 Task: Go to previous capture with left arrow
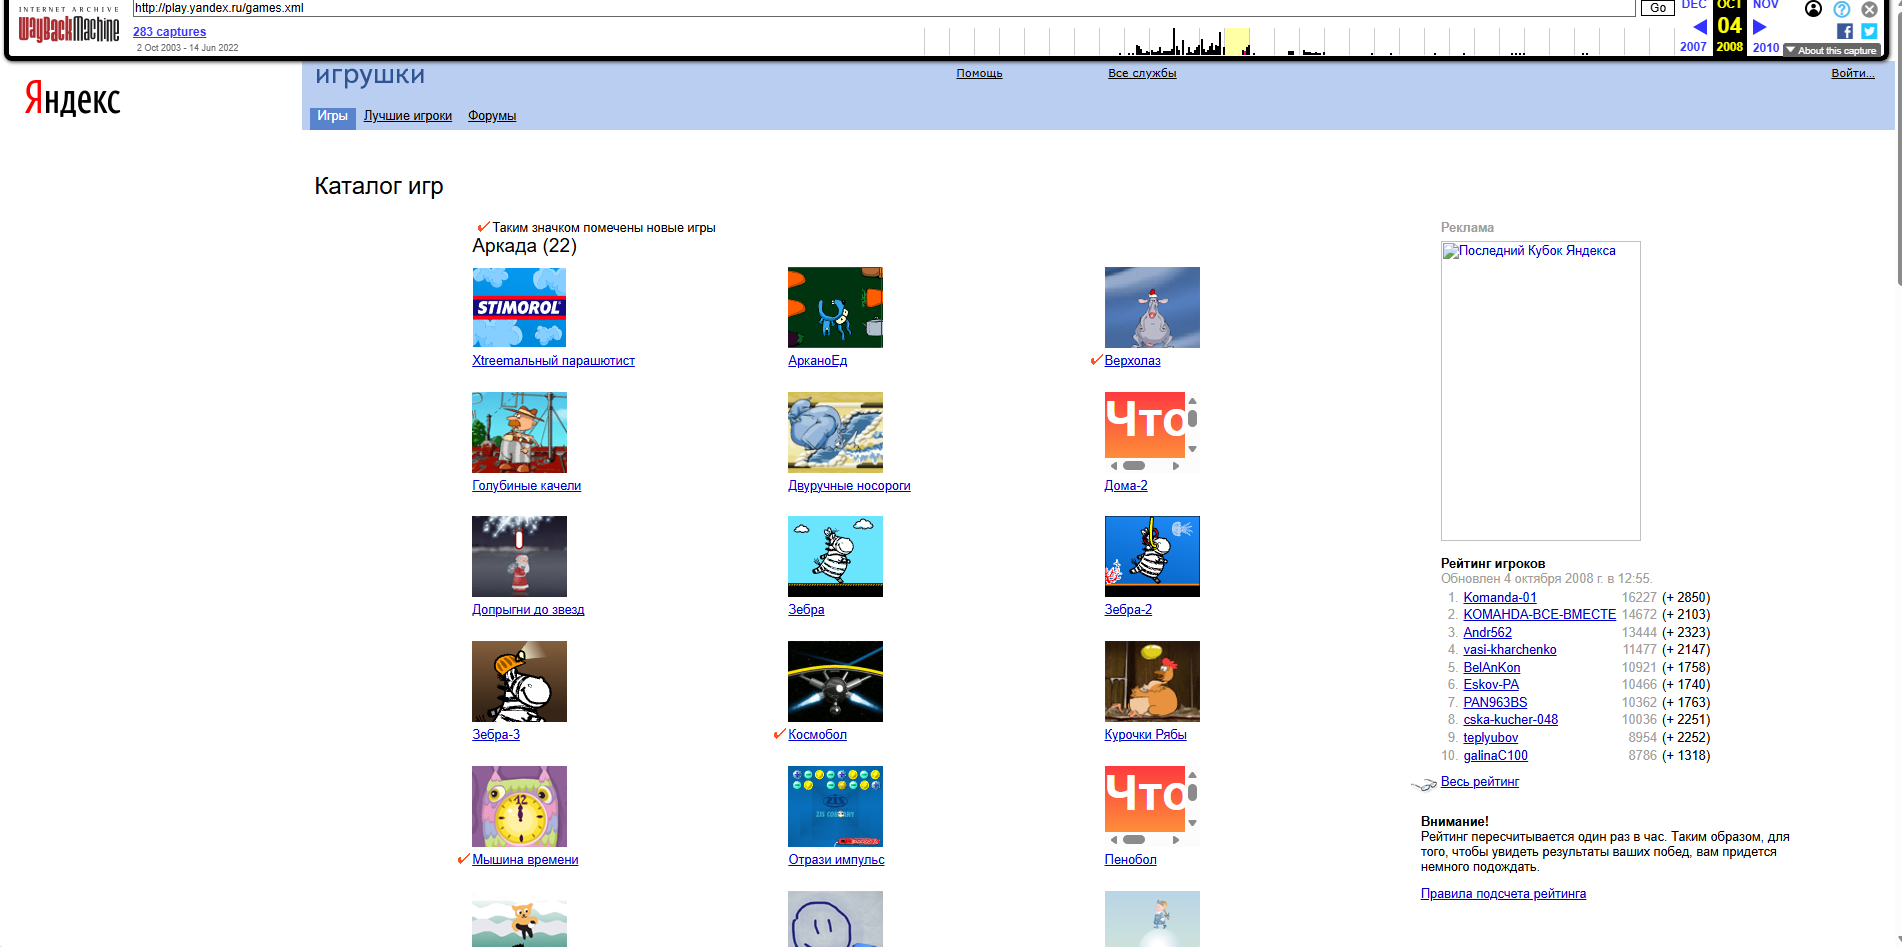1699,27
